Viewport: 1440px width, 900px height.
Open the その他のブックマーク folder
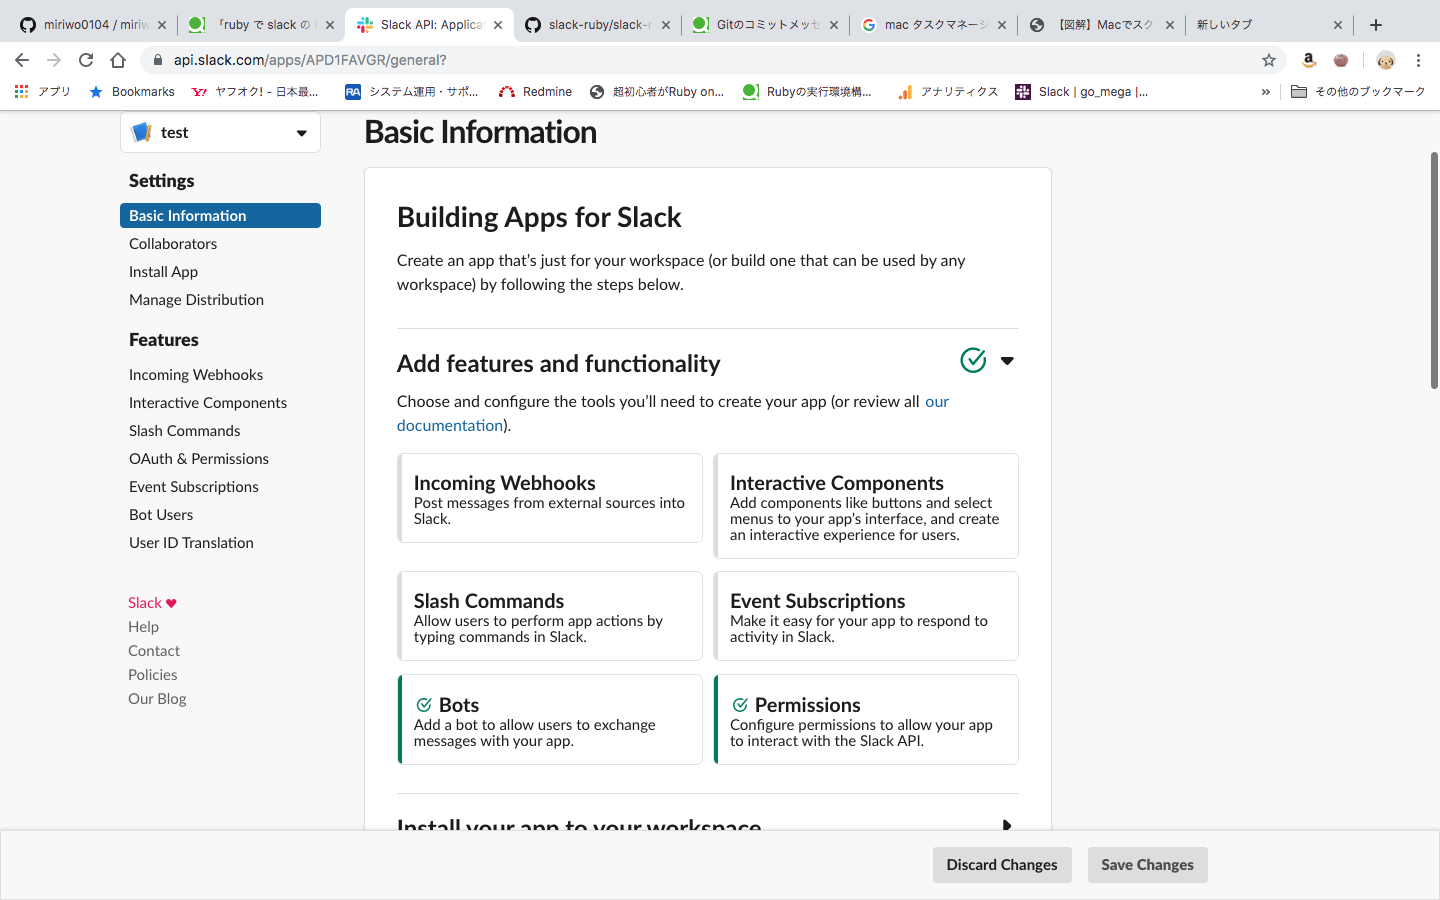click(x=1358, y=92)
